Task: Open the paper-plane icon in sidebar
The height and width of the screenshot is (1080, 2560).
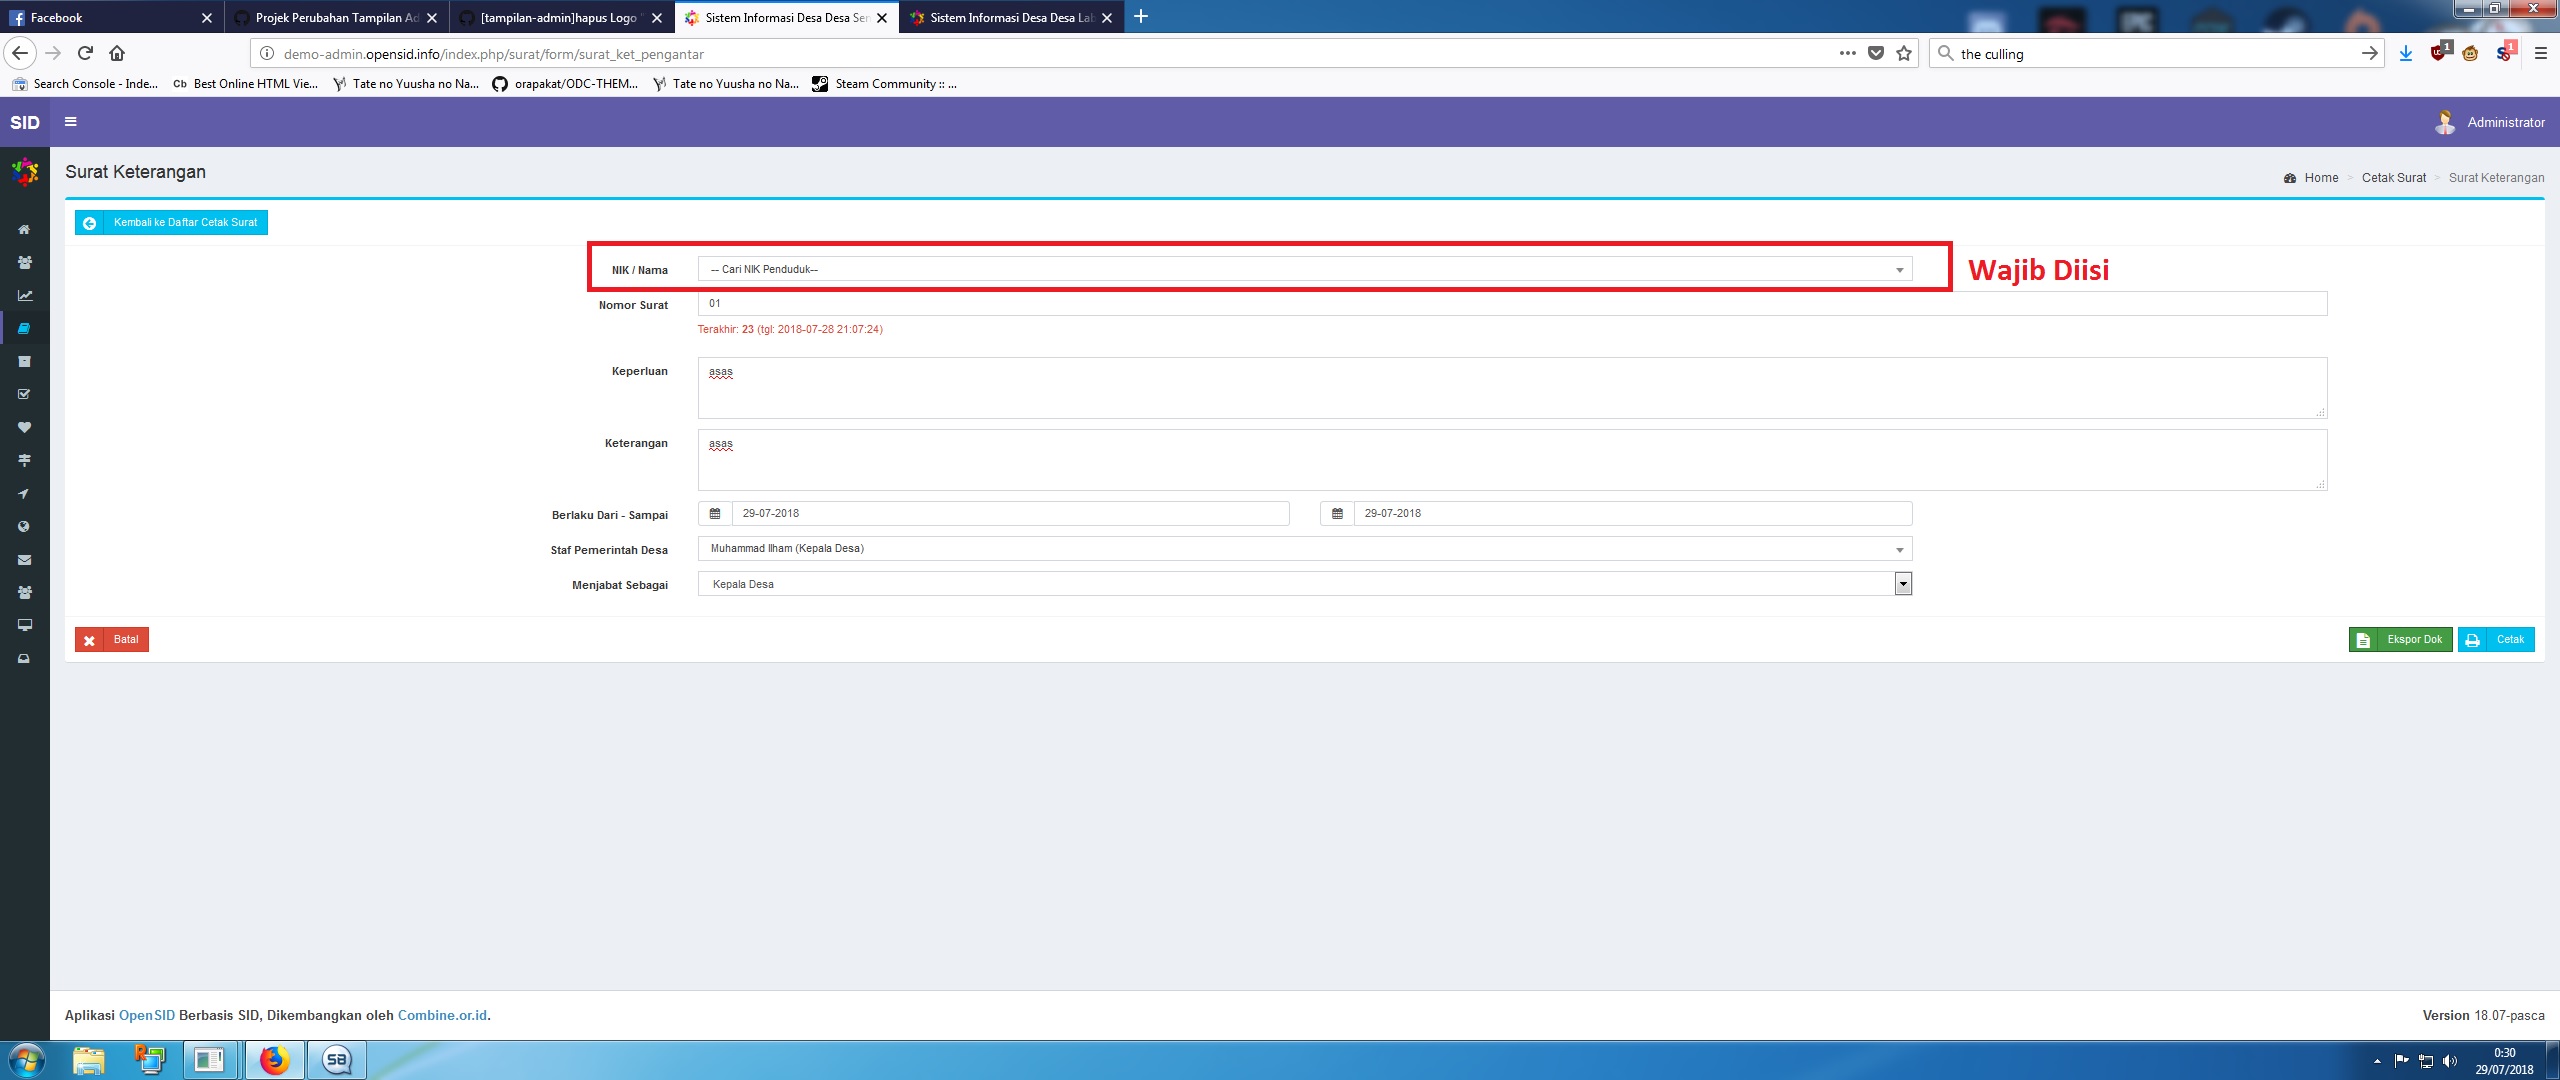Action: coord(24,494)
